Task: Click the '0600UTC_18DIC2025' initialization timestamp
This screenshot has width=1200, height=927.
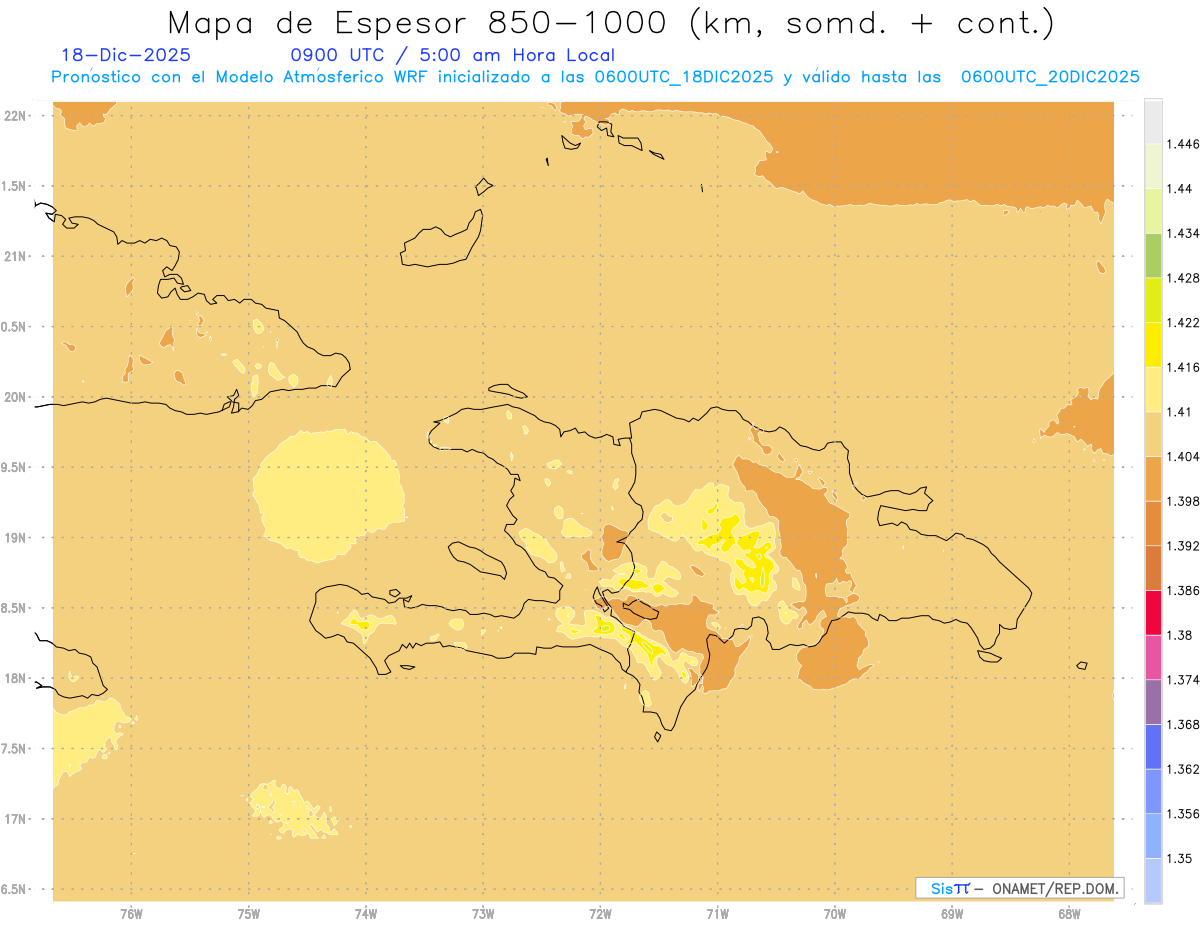Action: (684, 77)
